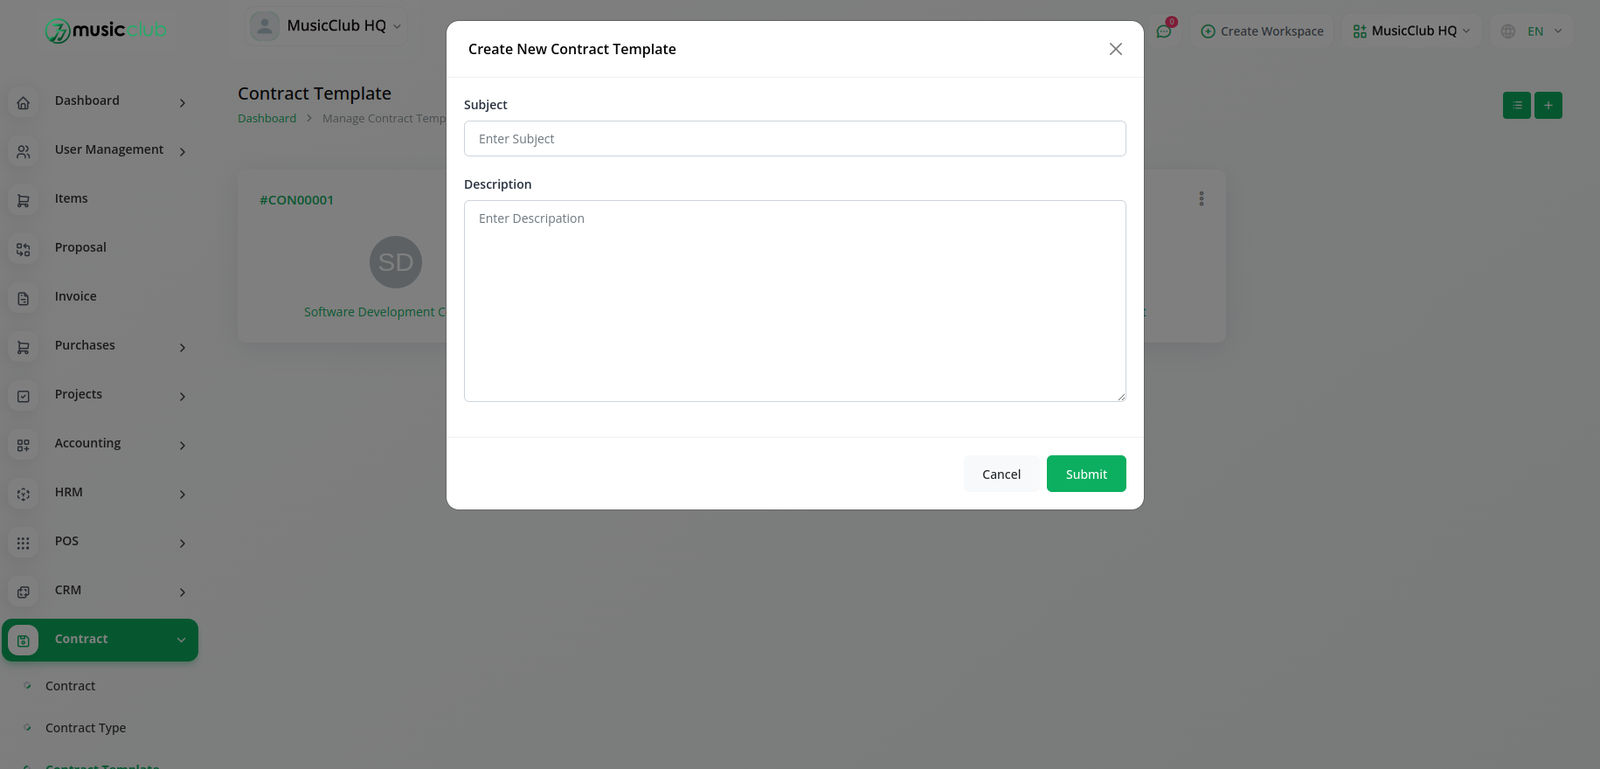Select the User Management icon in sidebar
The height and width of the screenshot is (769, 1600).
coord(23,151)
